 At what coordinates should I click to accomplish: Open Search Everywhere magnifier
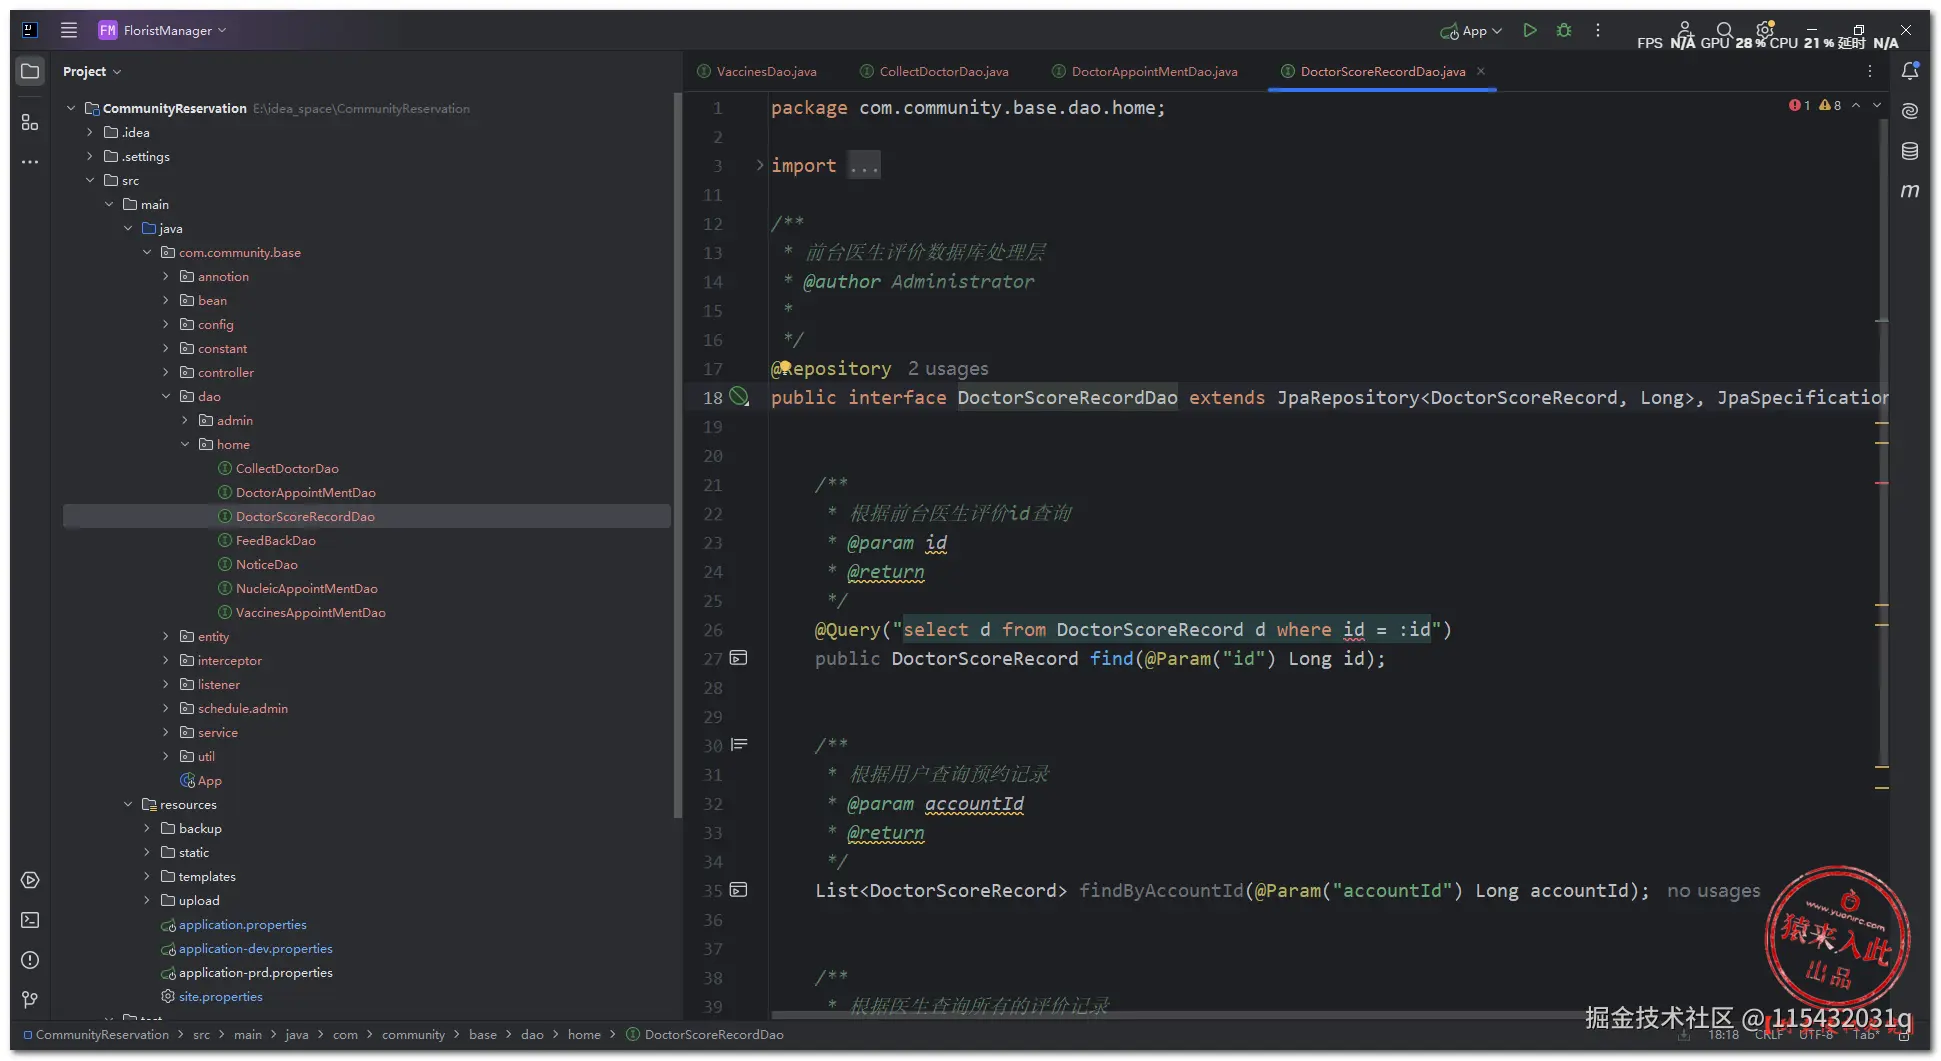pyautogui.click(x=1725, y=30)
